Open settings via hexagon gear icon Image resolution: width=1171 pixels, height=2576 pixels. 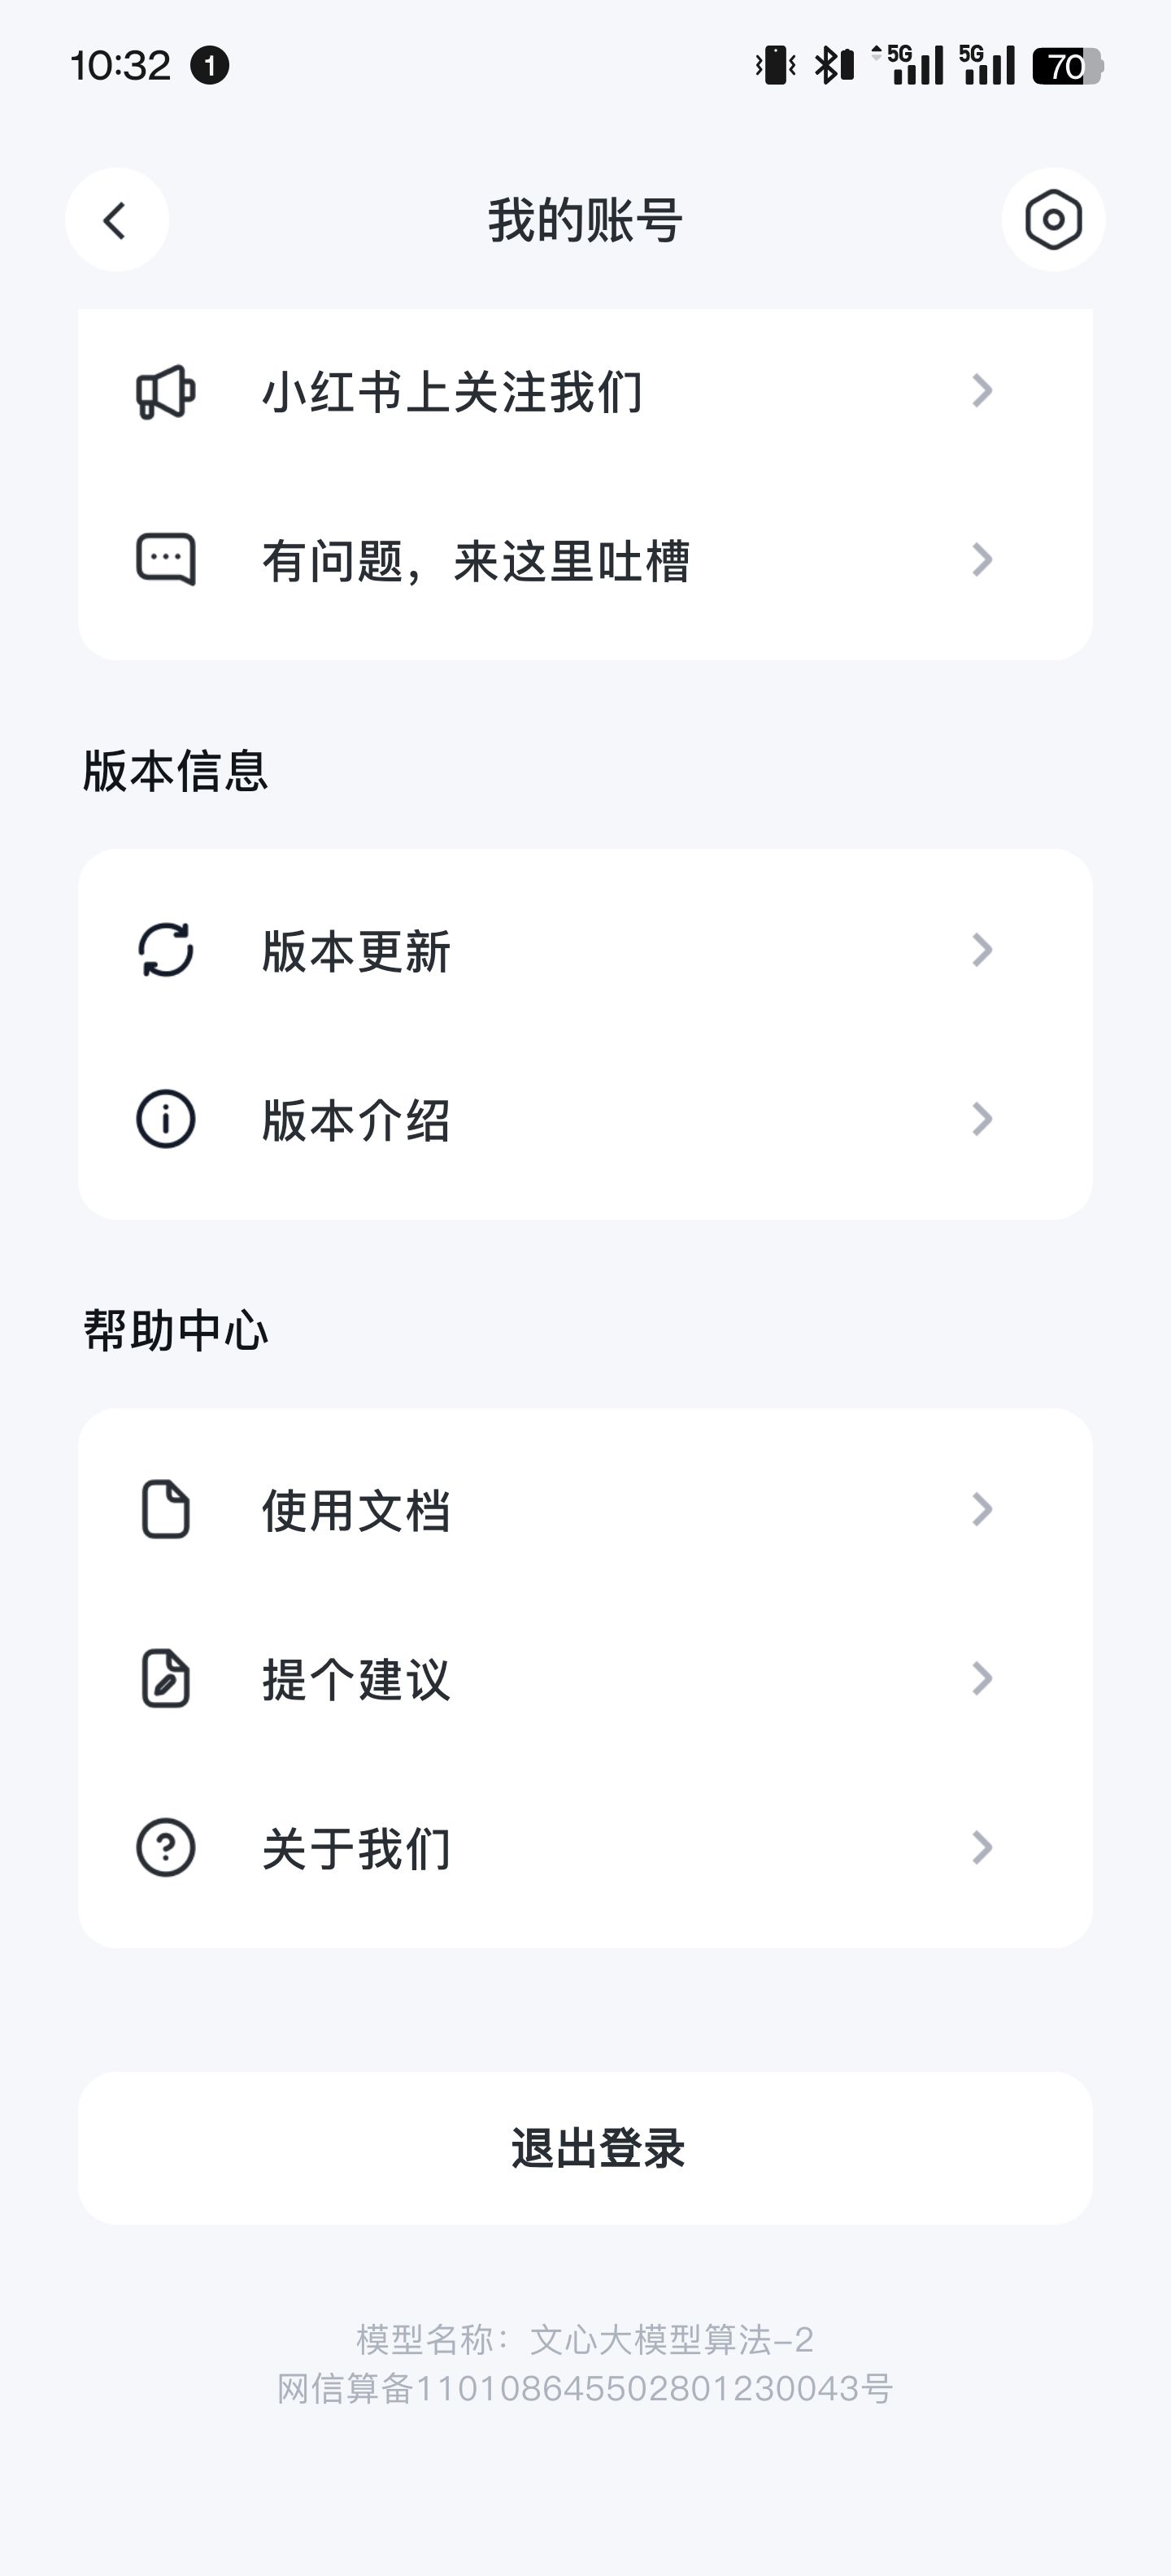click(x=1053, y=220)
